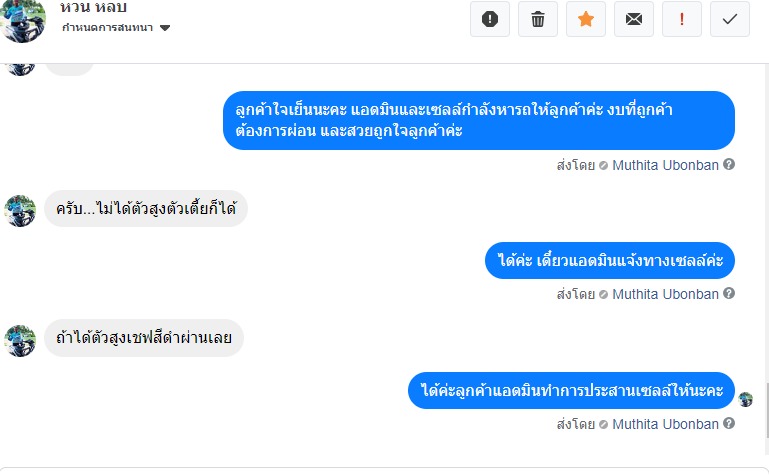Click help icon under last sent message
The image size is (769, 476).
(729, 424)
